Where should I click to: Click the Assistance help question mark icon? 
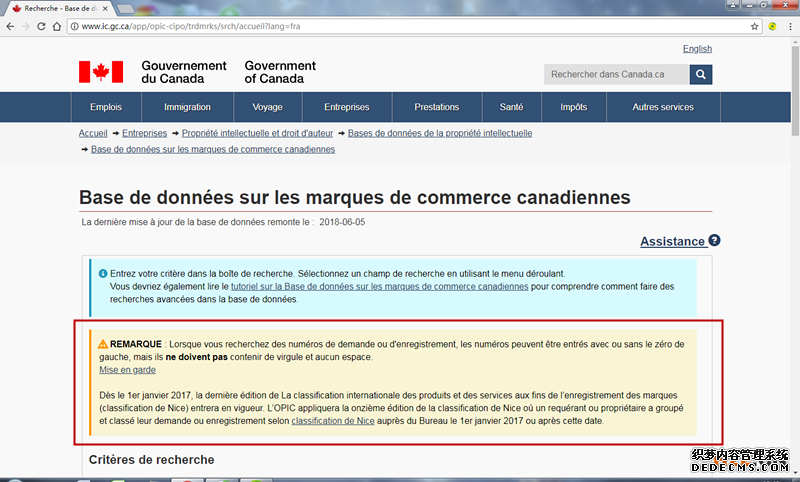click(714, 241)
